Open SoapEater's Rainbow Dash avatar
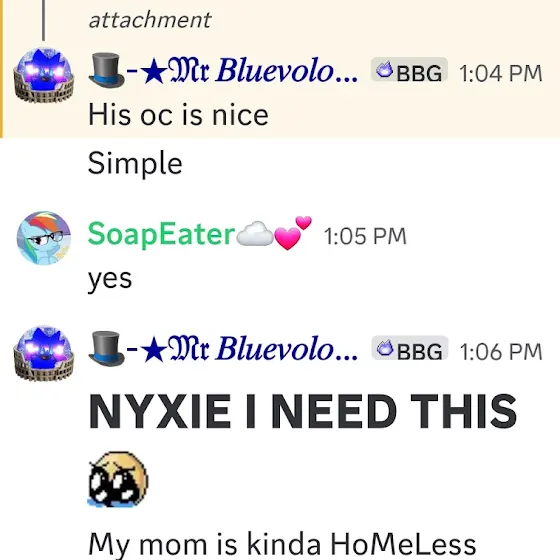 44,238
